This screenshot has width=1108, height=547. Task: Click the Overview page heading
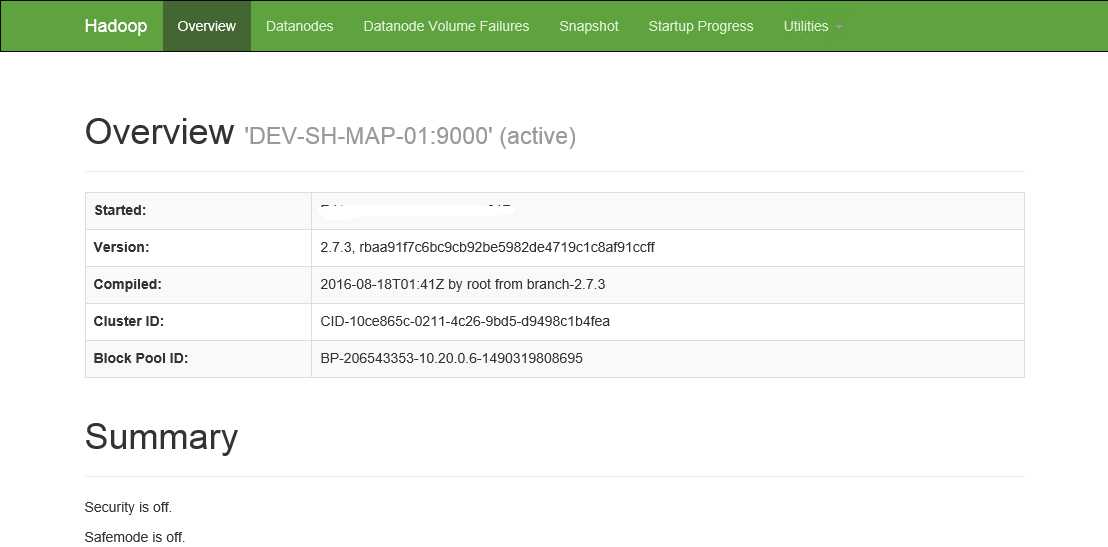click(x=159, y=131)
